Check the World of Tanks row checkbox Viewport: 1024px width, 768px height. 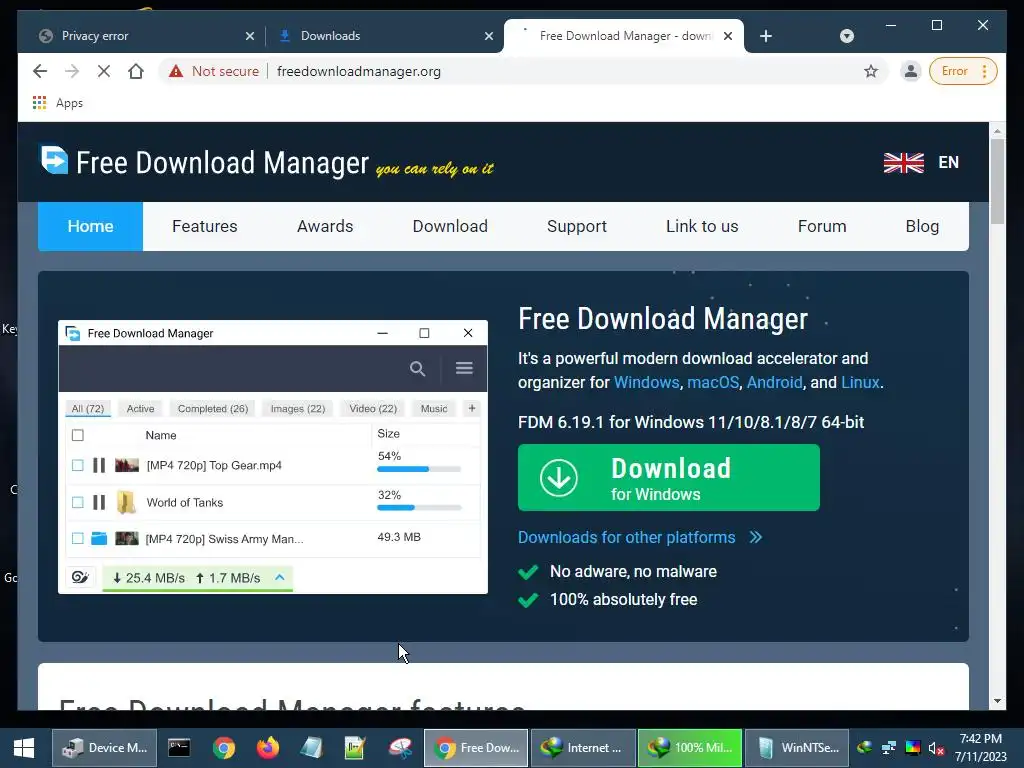pos(78,502)
